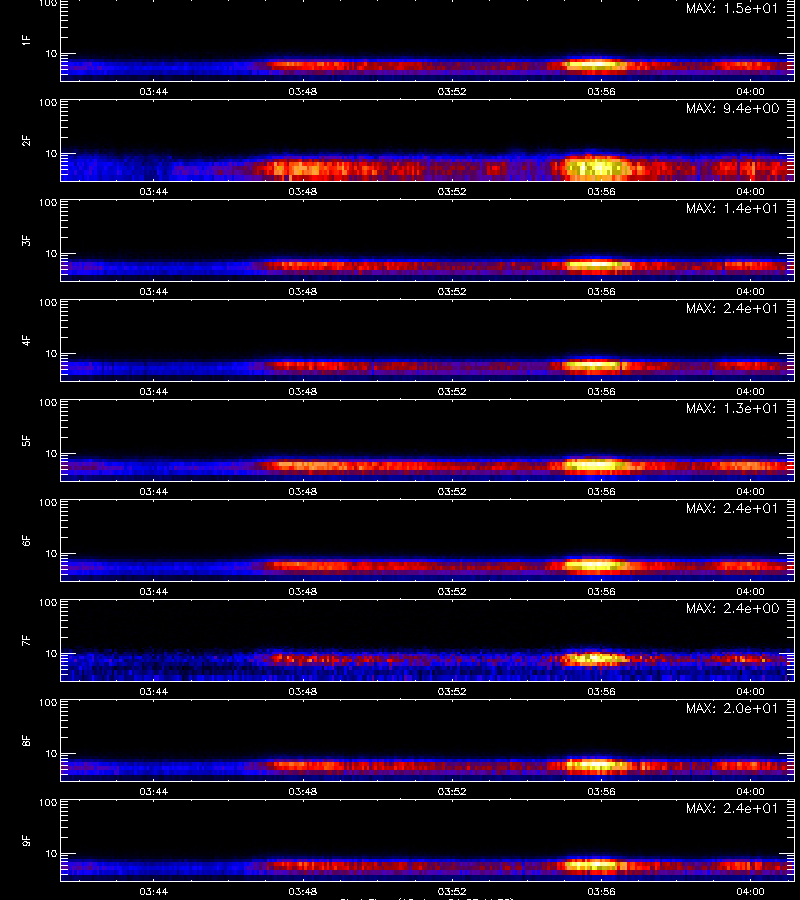The height and width of the screenshot is (900, 800).
Task: Click the 100 y-axis label of panel 5F
Action: 48,403
